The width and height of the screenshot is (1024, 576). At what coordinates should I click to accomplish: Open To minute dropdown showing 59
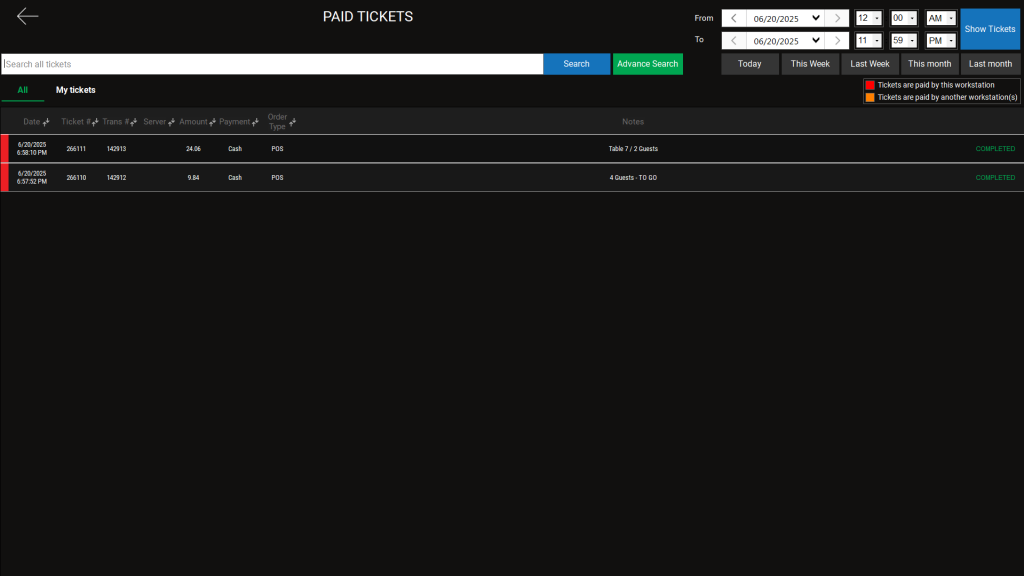(904, 40)
